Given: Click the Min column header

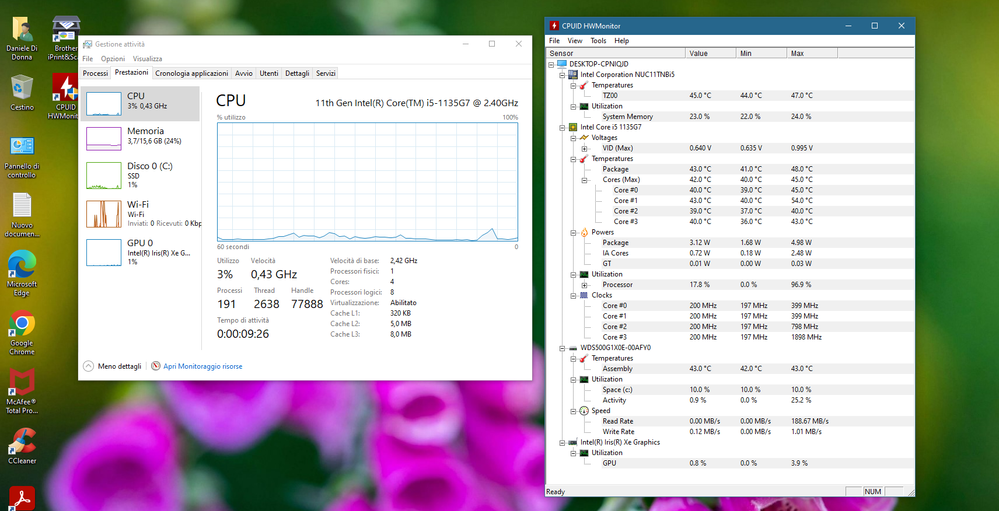Looking at the screenshot, I should 761,54.
